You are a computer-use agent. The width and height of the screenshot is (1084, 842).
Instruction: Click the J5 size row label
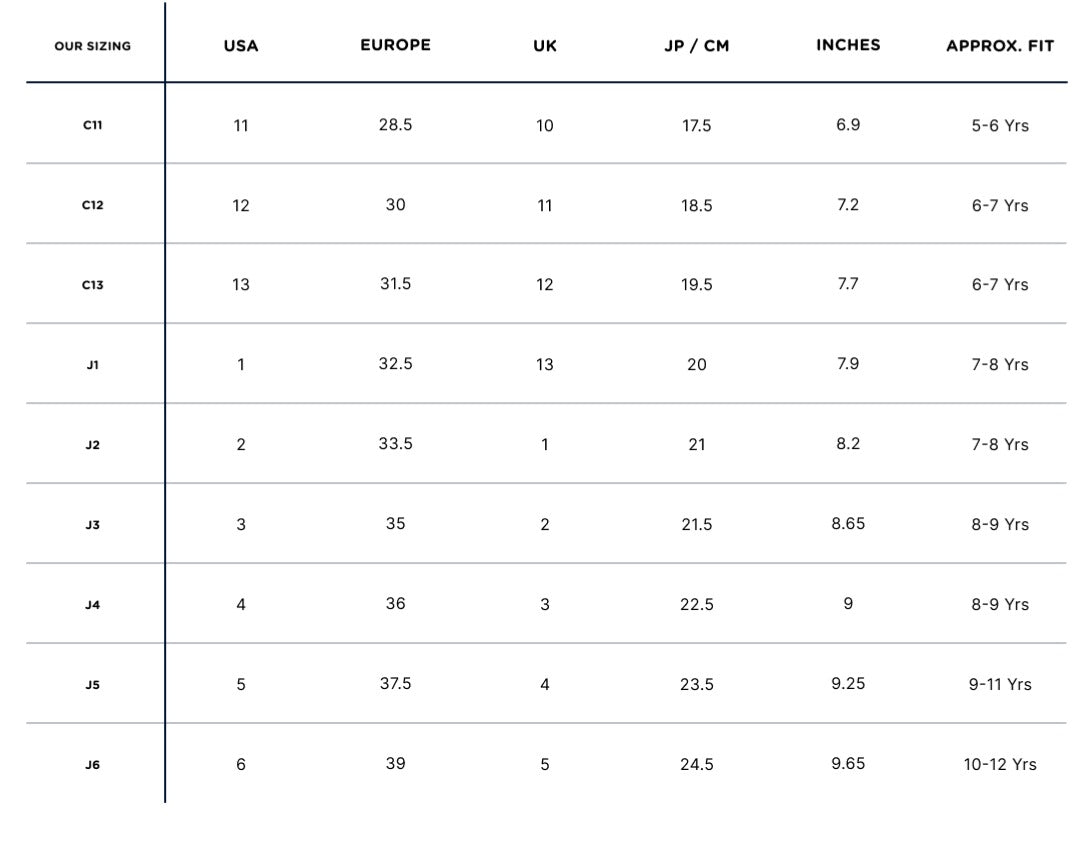coord(92,685)
